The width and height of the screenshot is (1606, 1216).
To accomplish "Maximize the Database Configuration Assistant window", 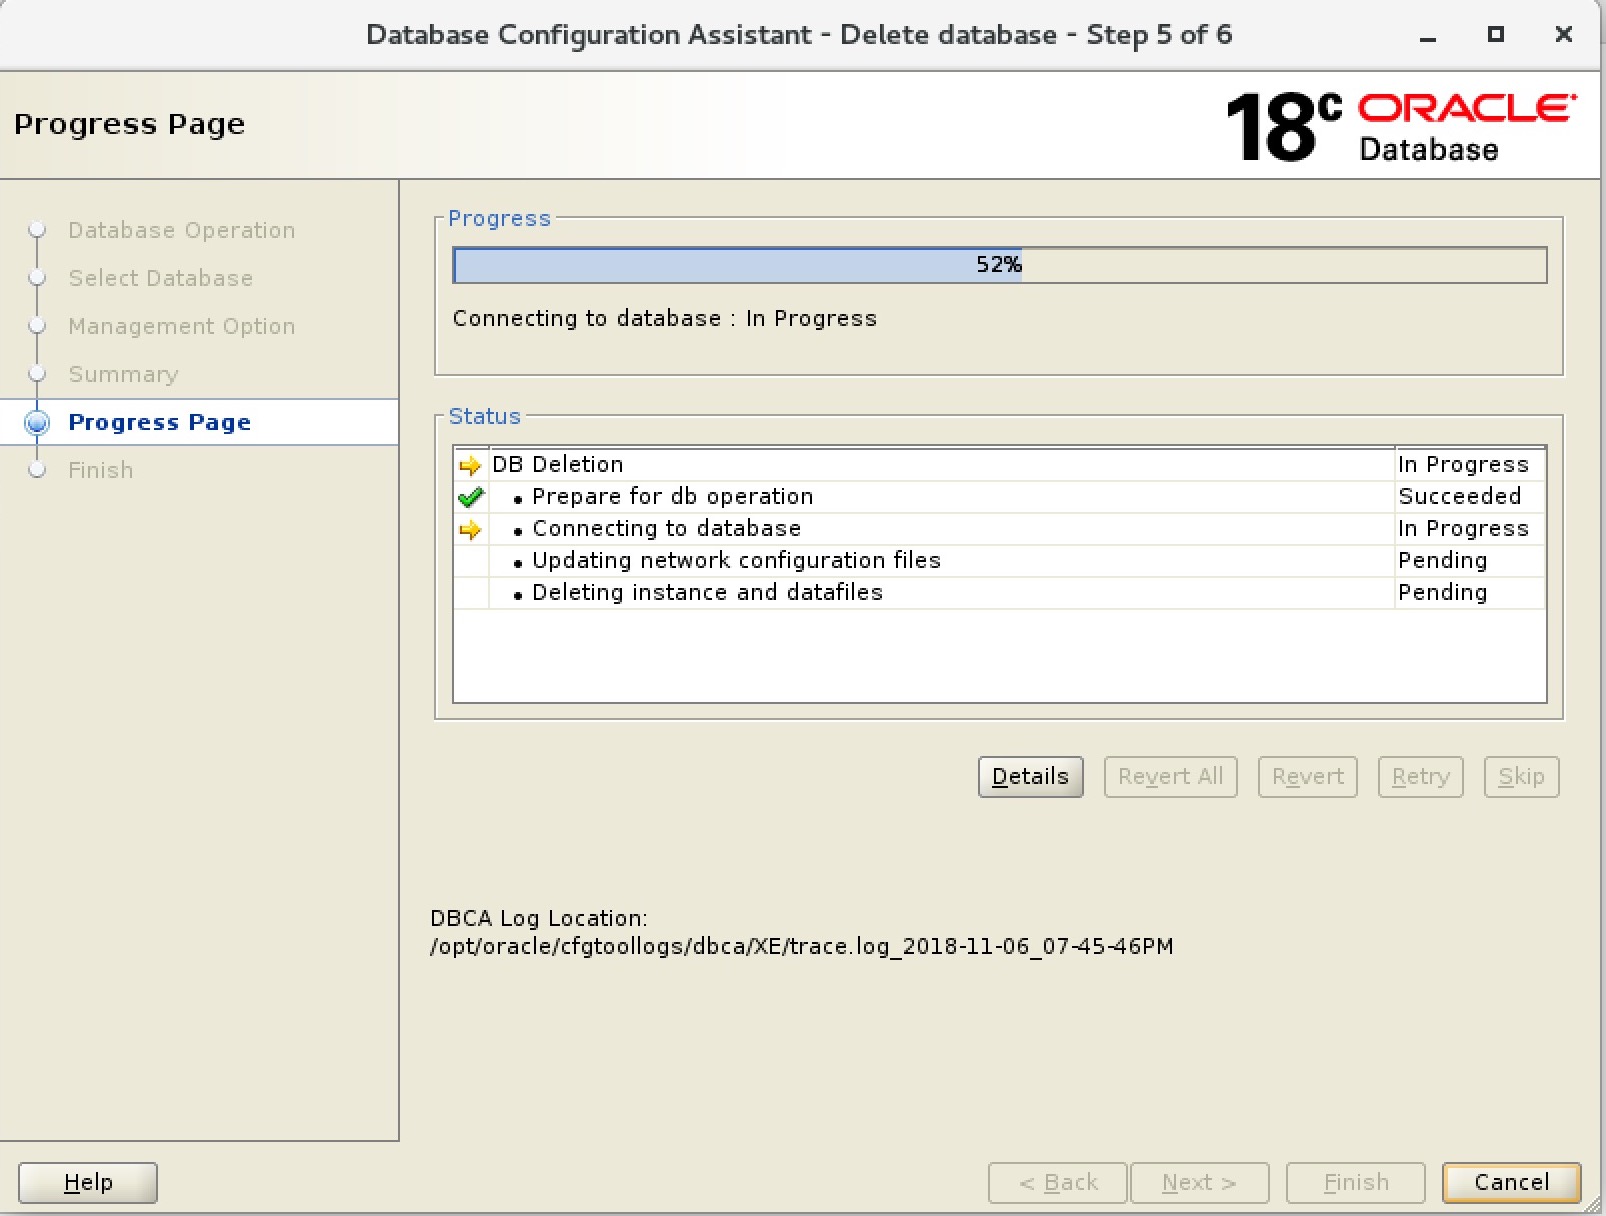I will (1495, 34).
